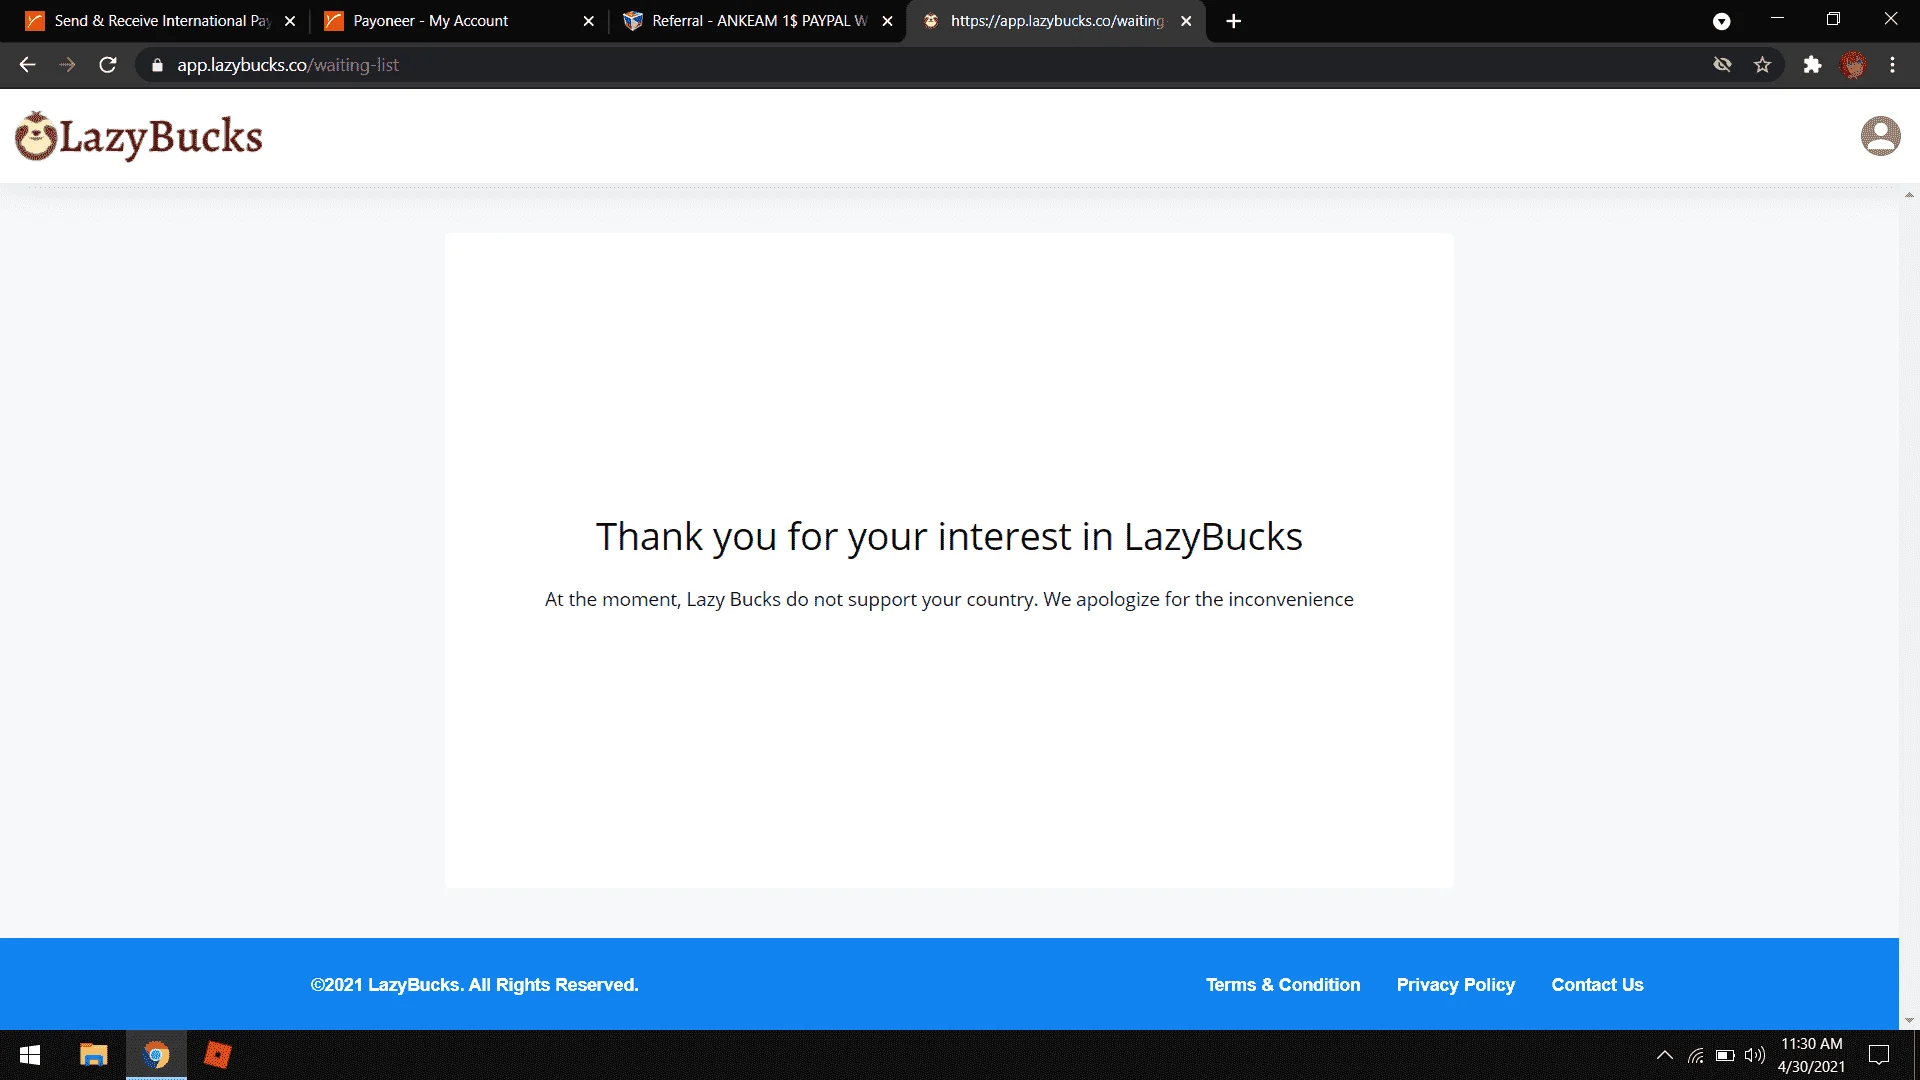Open the orange app on the taskbar
Screen dimensions: 1920x1080
217,1055
